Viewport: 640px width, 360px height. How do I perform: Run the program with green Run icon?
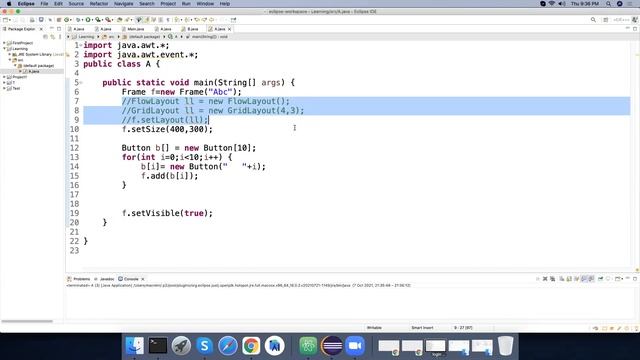pos(88,20)
